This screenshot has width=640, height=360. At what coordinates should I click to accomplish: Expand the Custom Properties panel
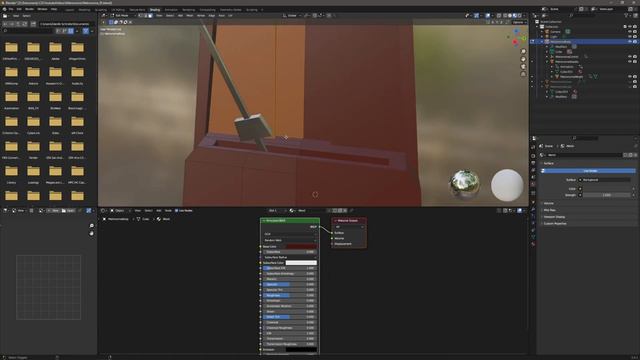[555, 224]
